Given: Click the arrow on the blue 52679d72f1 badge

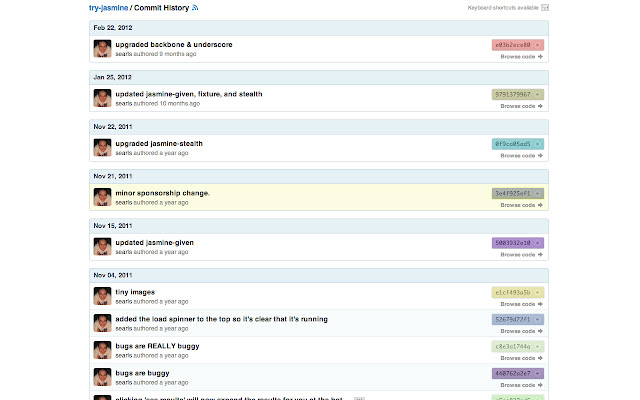Looking at the screenshot, I should 538,320.
